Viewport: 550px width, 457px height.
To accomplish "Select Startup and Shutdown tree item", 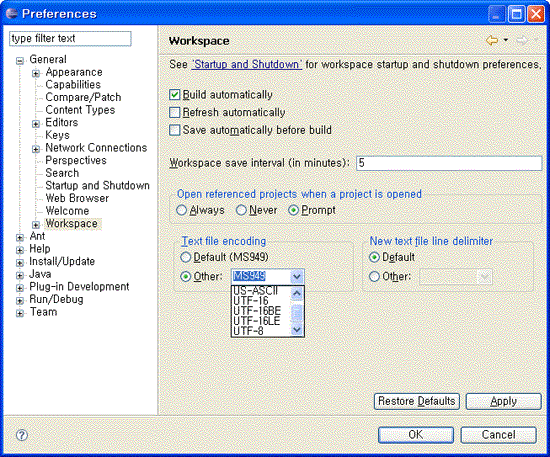I will click(x=97, y=186).
